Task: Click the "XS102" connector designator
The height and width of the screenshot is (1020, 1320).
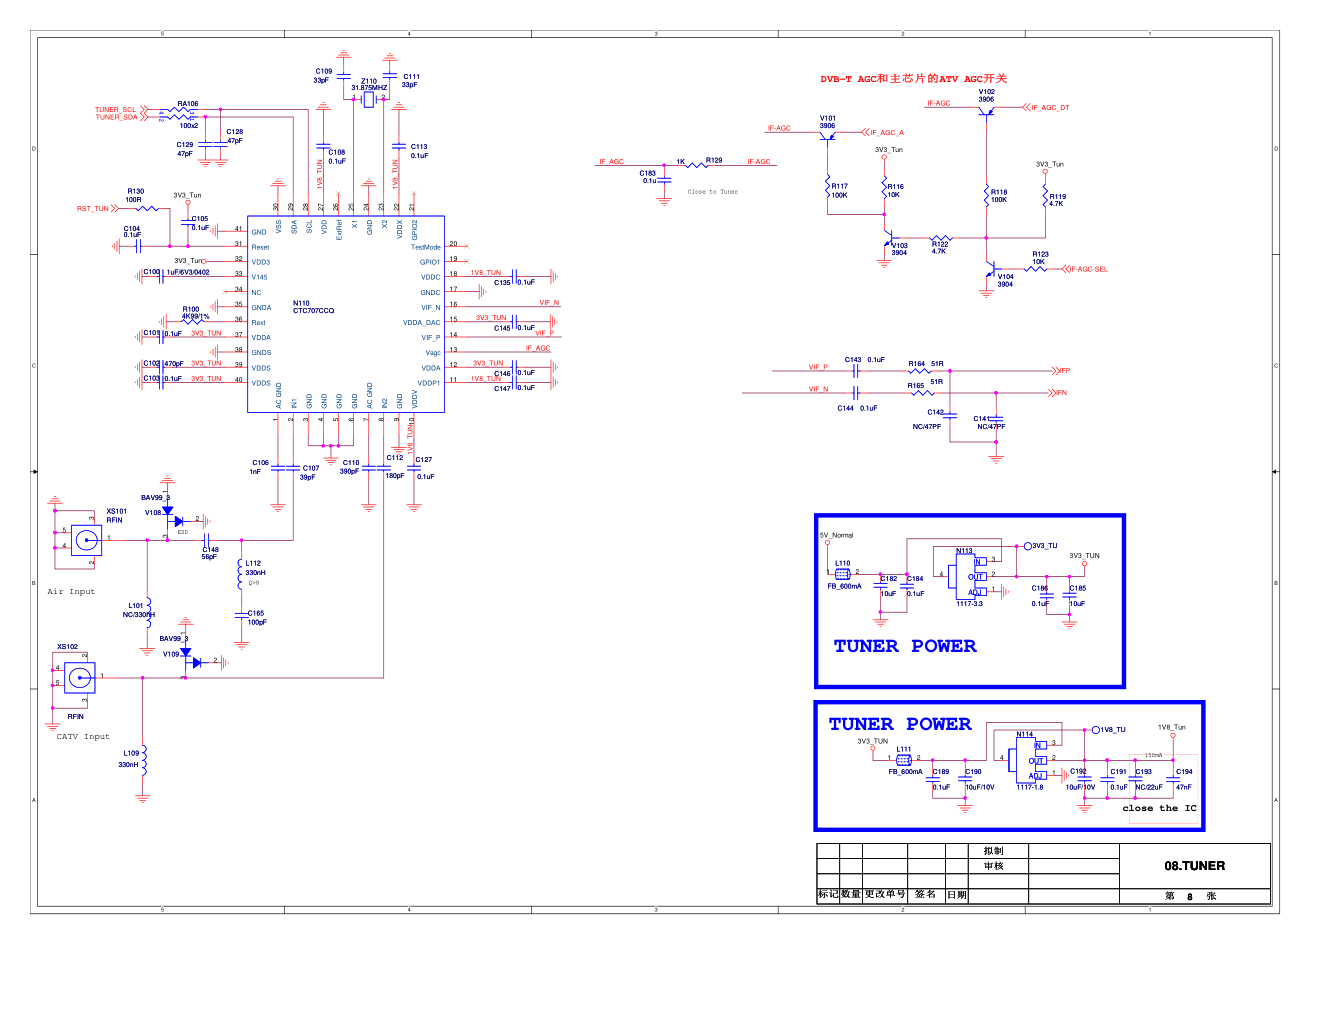Action: pyautogui.click(x=67, y=647)
